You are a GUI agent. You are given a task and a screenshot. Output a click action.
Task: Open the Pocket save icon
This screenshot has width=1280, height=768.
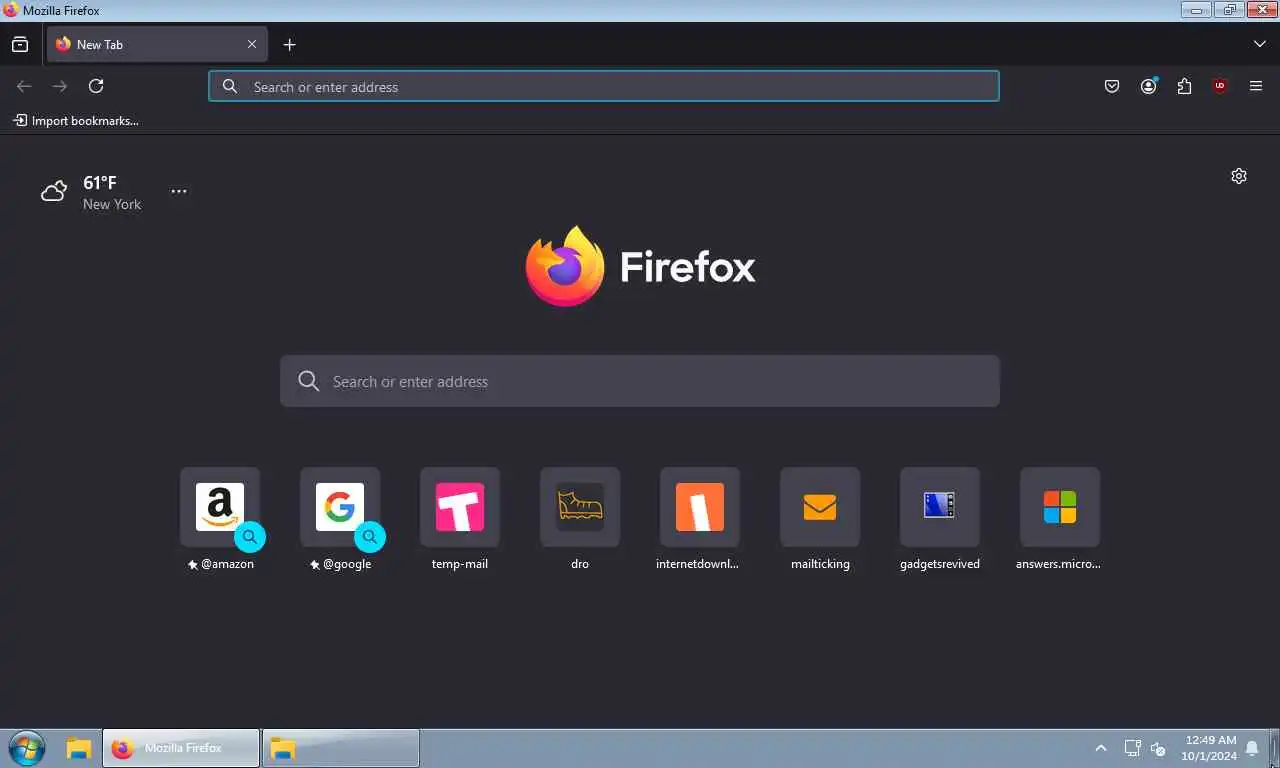click(x=1112, y=86)
